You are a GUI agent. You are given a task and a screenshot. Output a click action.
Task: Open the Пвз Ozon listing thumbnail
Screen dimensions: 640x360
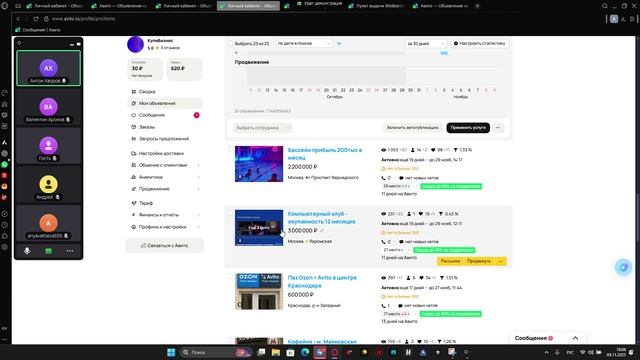pos(259,291)
